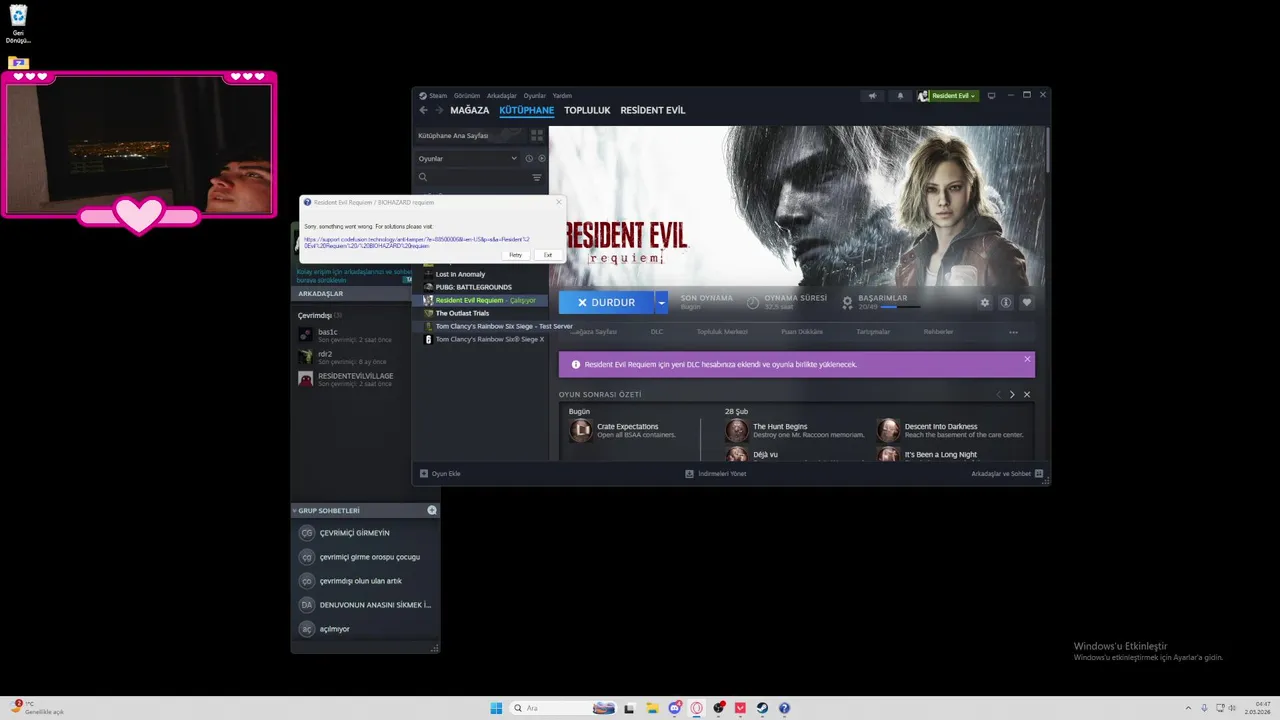Select PUBG: BATTLEGROUNDS in library
1280x720 pixels.
click(x=473, y=287)
